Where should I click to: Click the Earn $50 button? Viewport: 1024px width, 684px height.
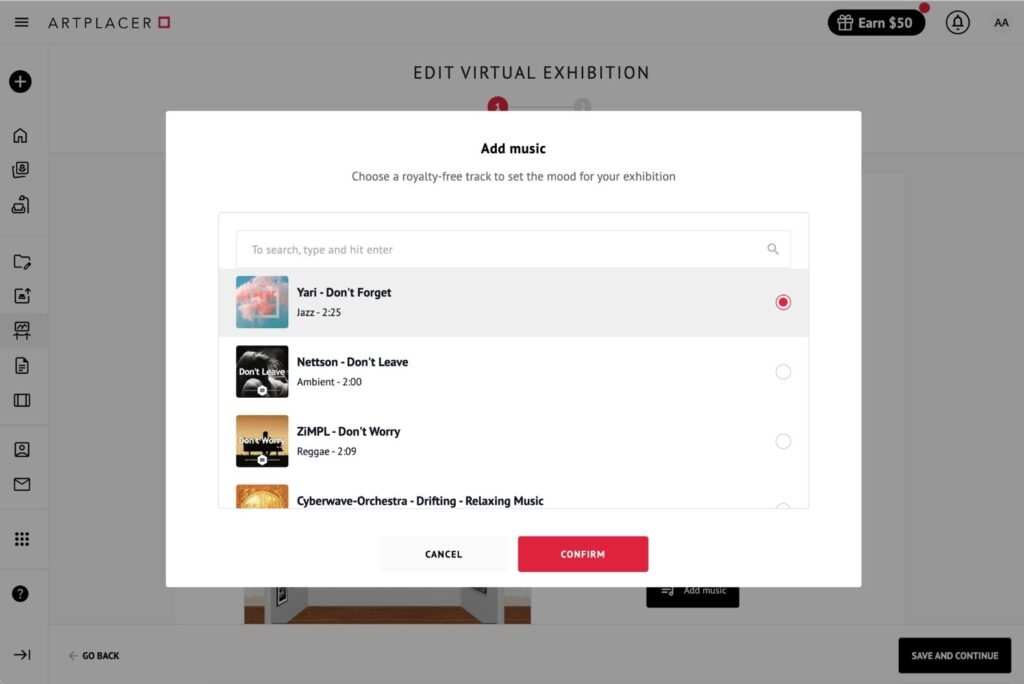(876, 23)
